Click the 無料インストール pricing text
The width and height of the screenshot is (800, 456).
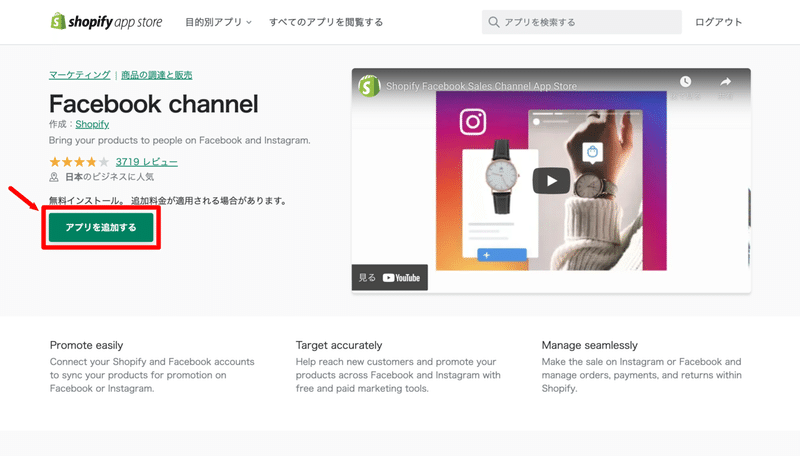167,201
